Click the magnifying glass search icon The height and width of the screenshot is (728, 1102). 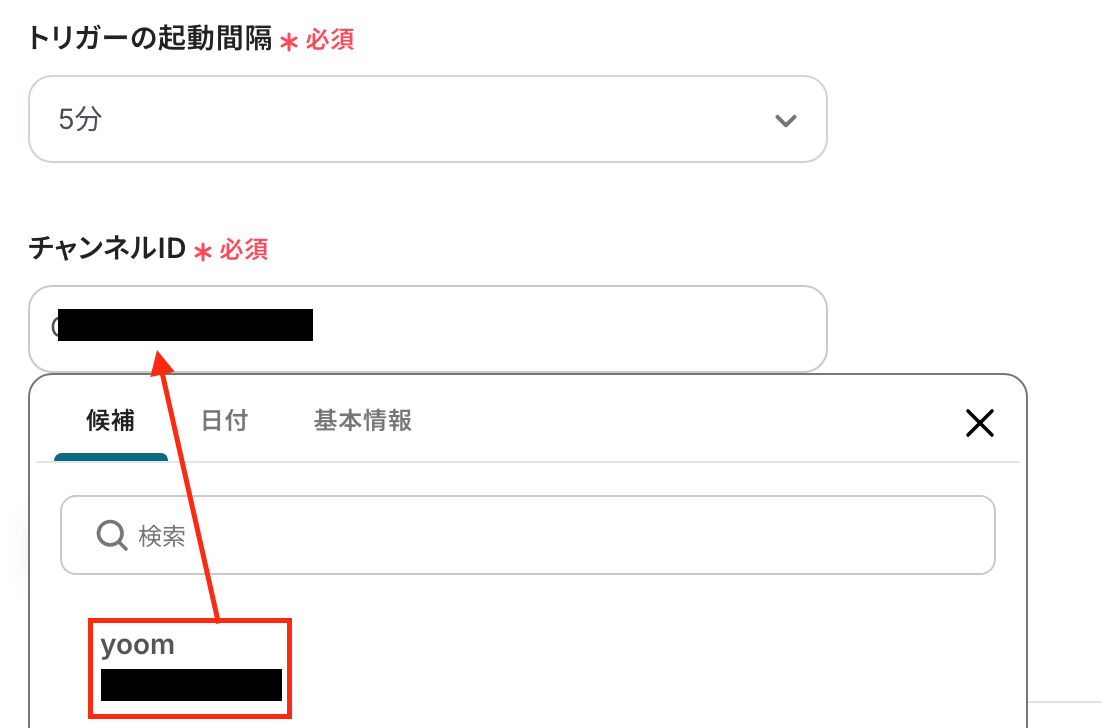[x=111, y=535]
